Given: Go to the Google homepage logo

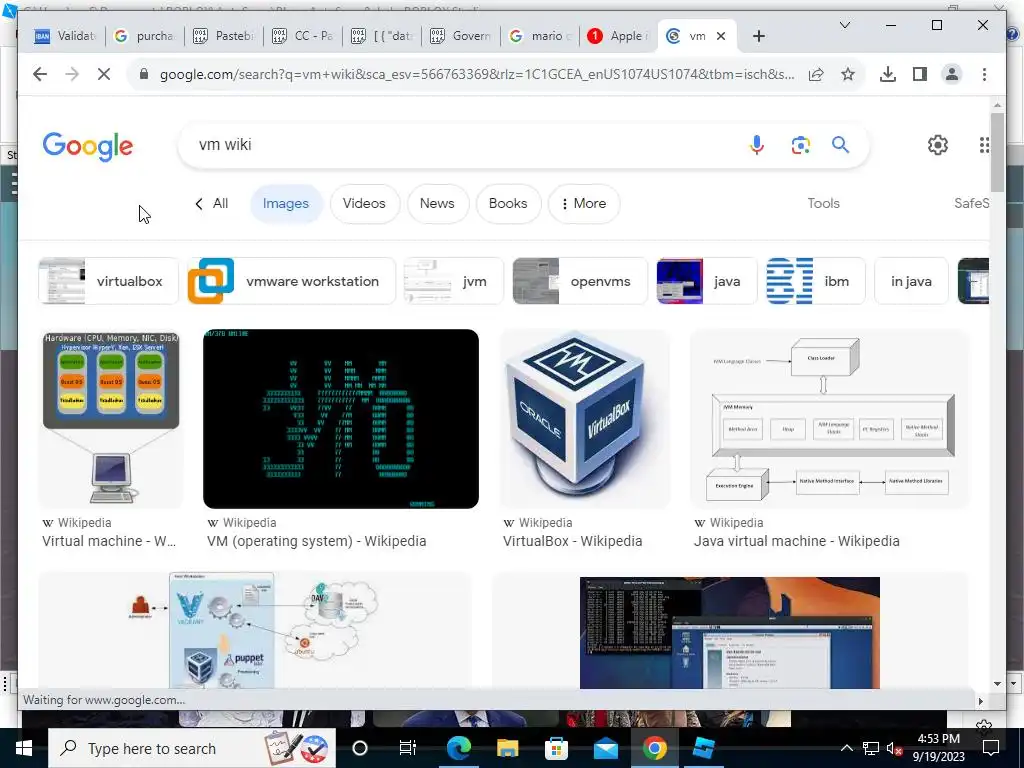Looking at the screenshot, I should [x=88, y=146].
